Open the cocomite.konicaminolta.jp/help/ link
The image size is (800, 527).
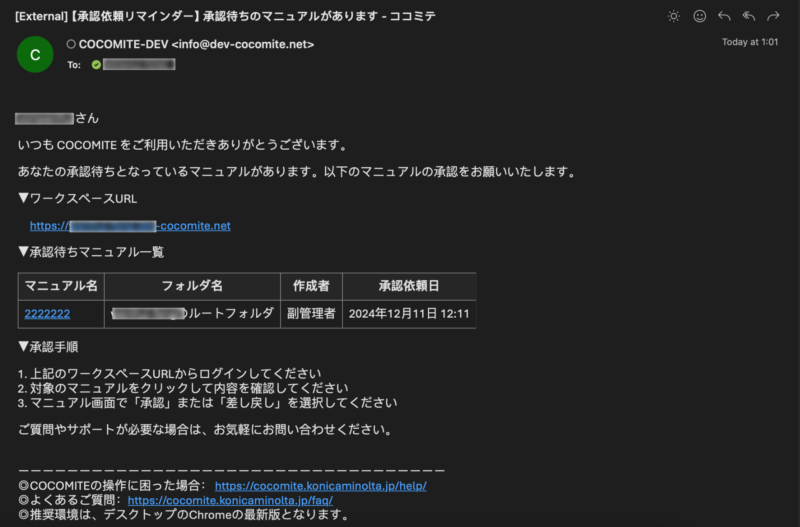click(x=320, y=486)
